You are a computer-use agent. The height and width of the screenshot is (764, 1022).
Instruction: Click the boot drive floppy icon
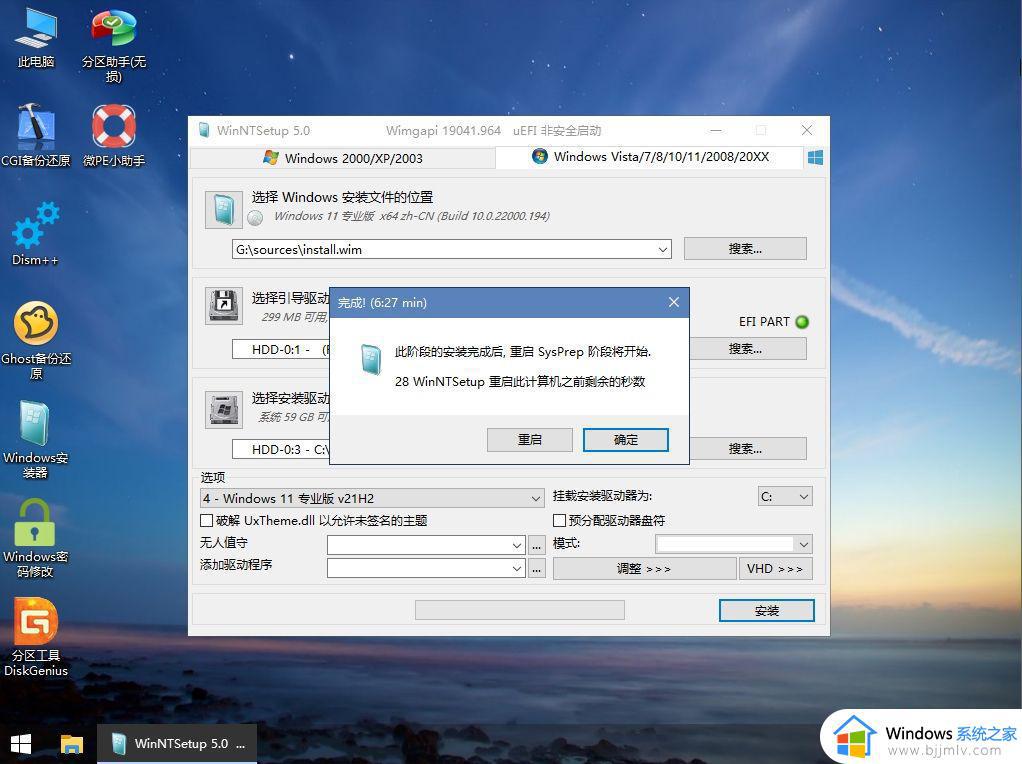[x=224, y=306]
